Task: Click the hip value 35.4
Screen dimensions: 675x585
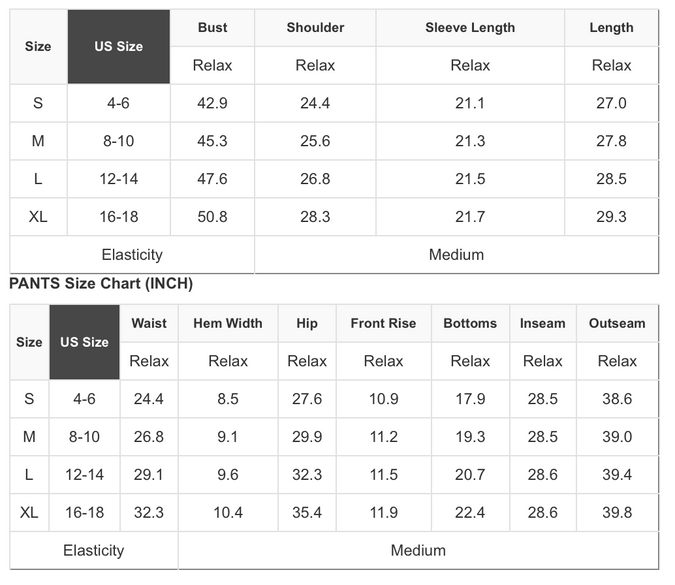Action: [307, 513]
